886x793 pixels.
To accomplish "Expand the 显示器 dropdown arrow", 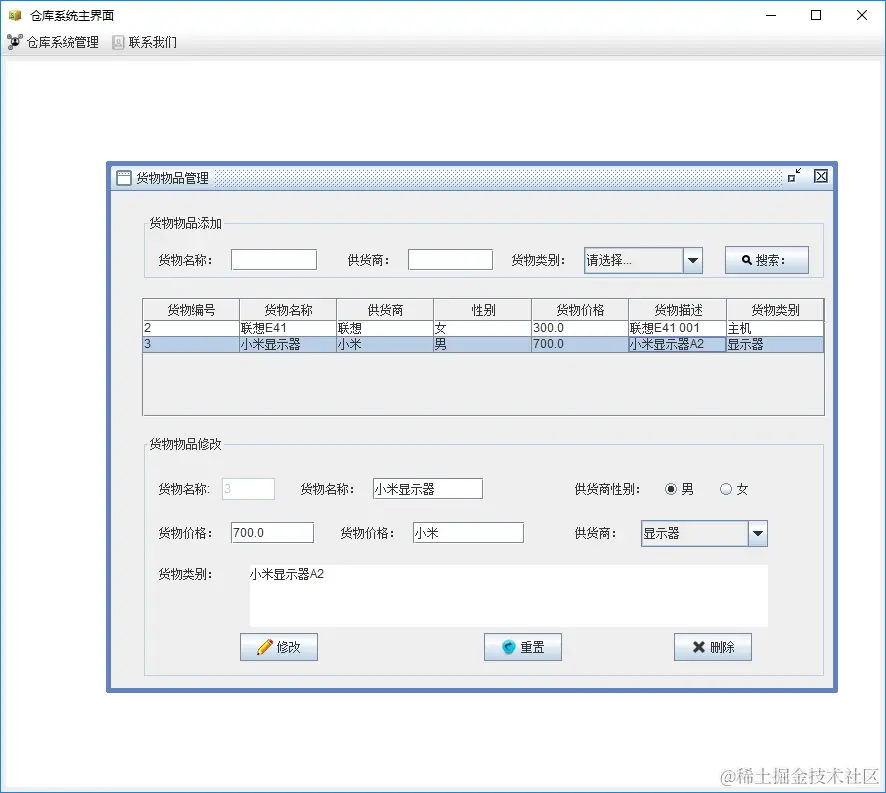I will tap(758, 533).
